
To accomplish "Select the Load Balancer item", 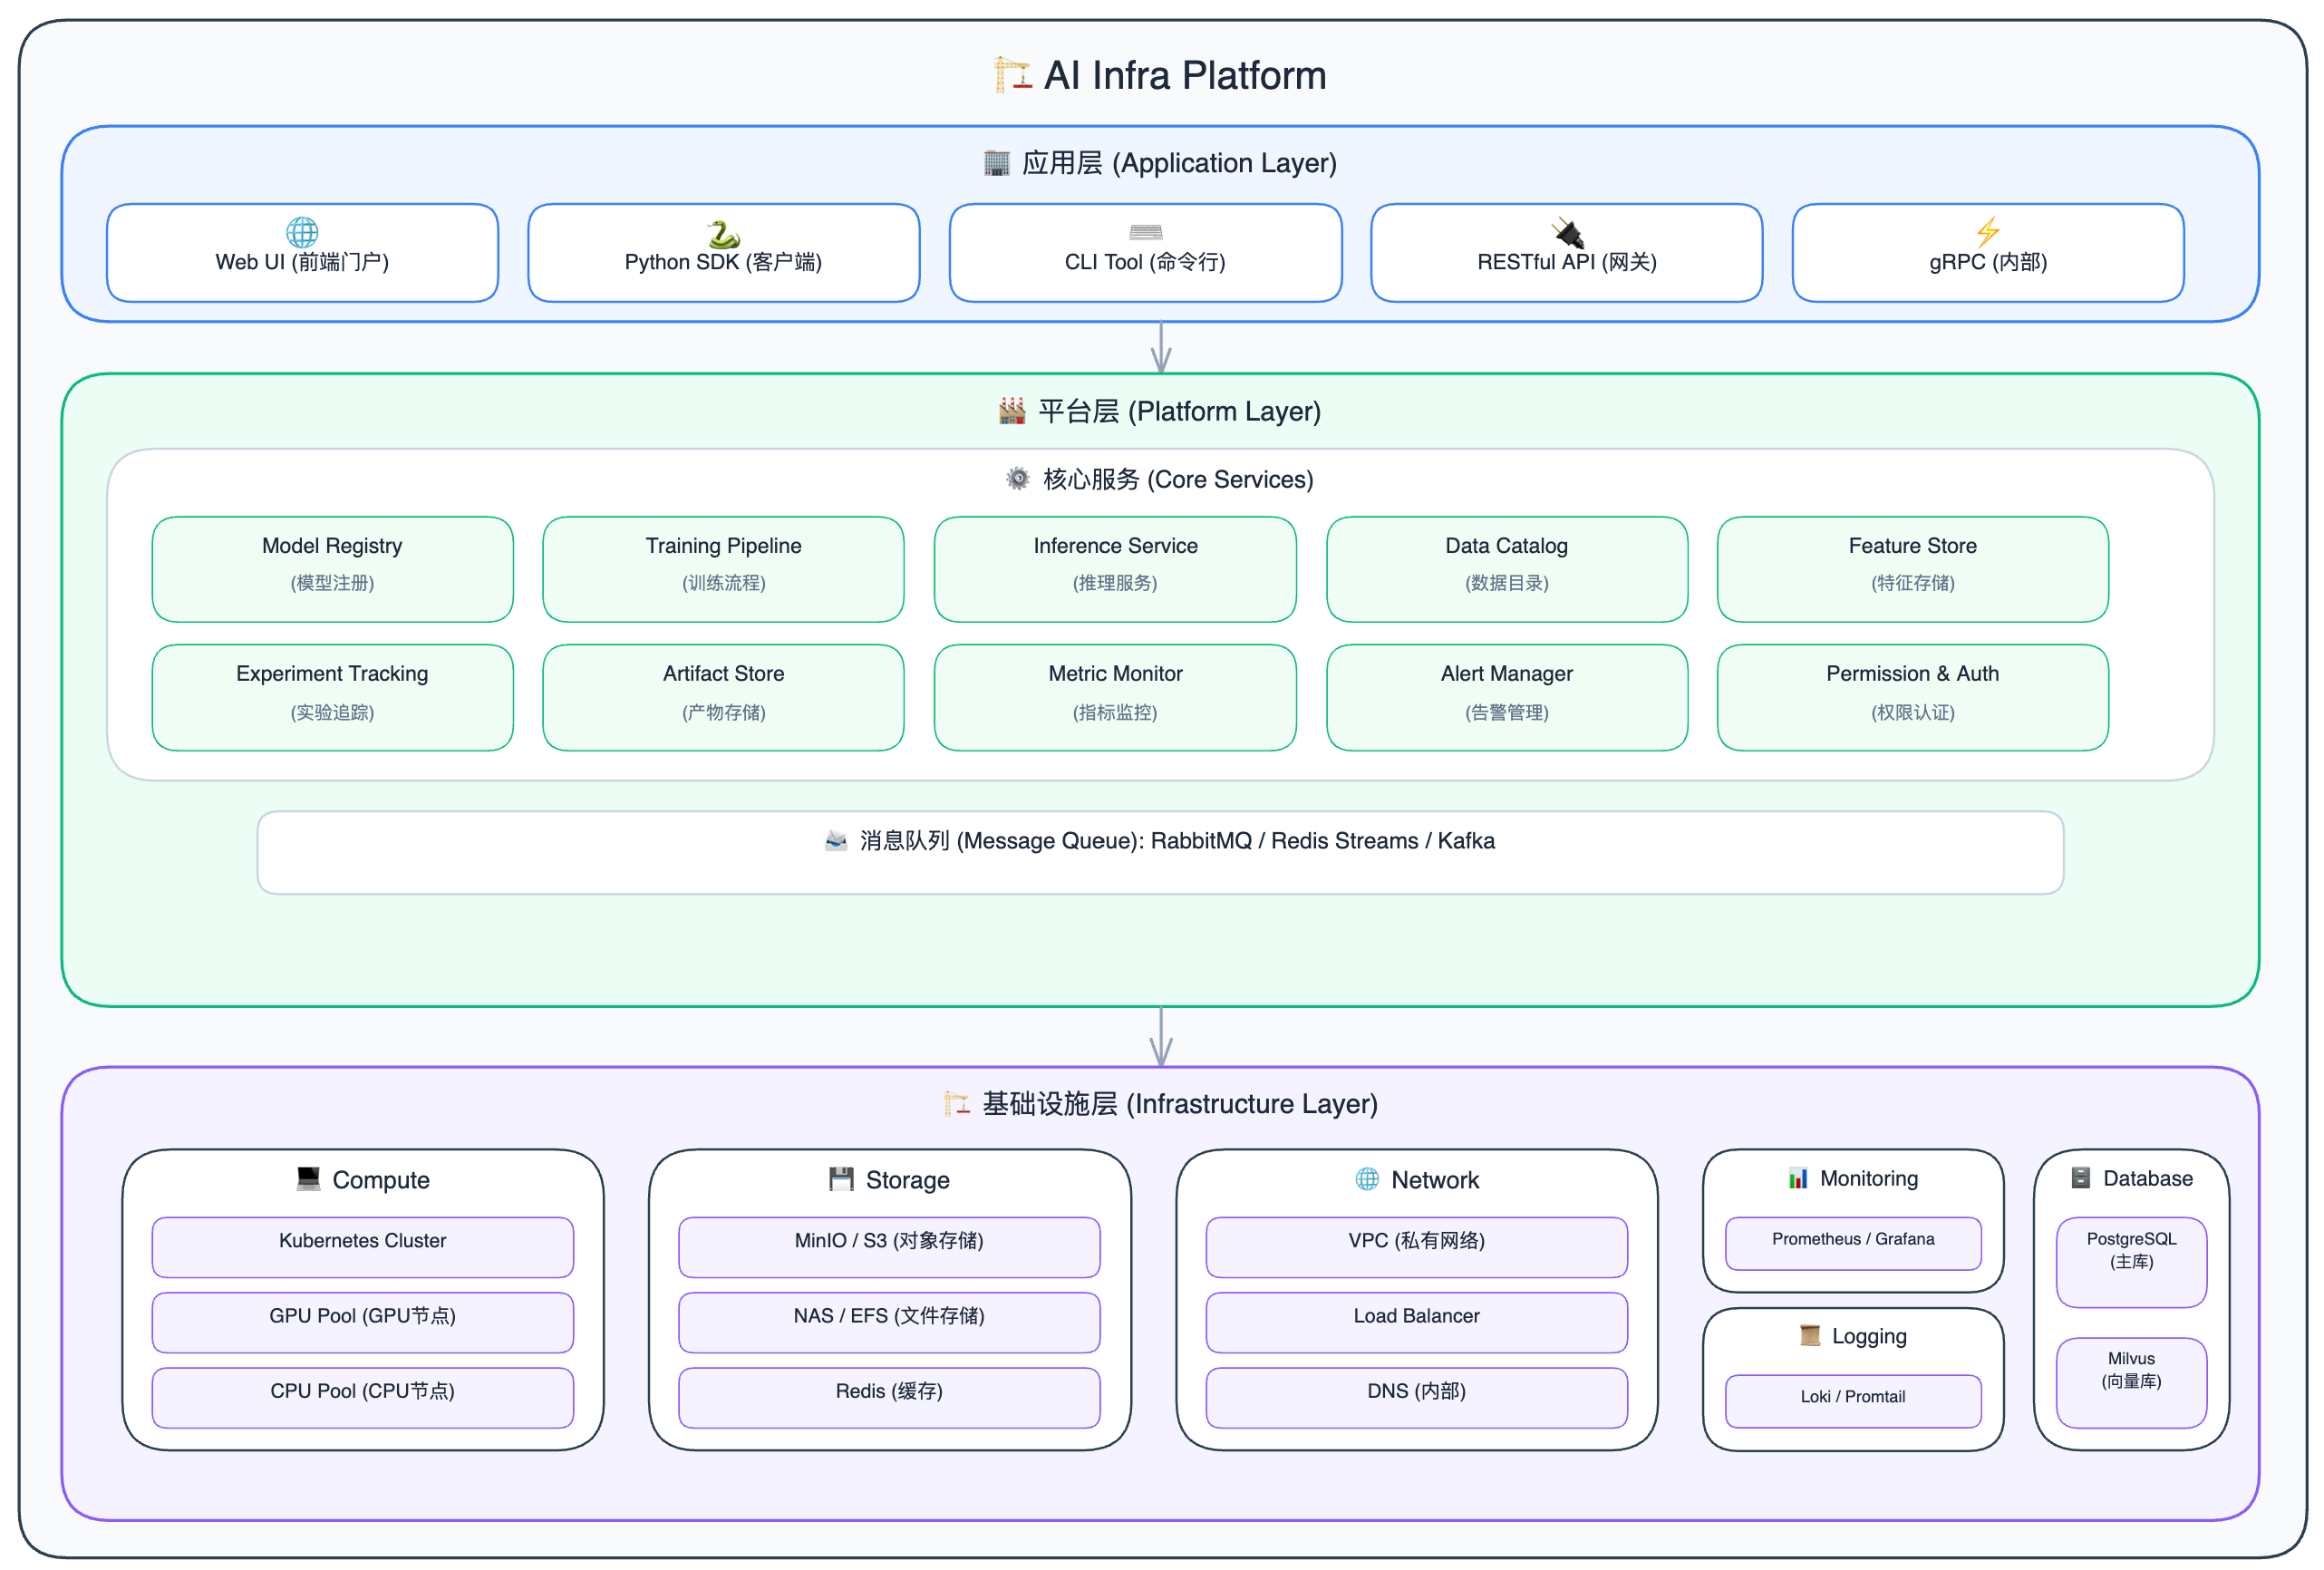I will [x=1417, y=1322].
